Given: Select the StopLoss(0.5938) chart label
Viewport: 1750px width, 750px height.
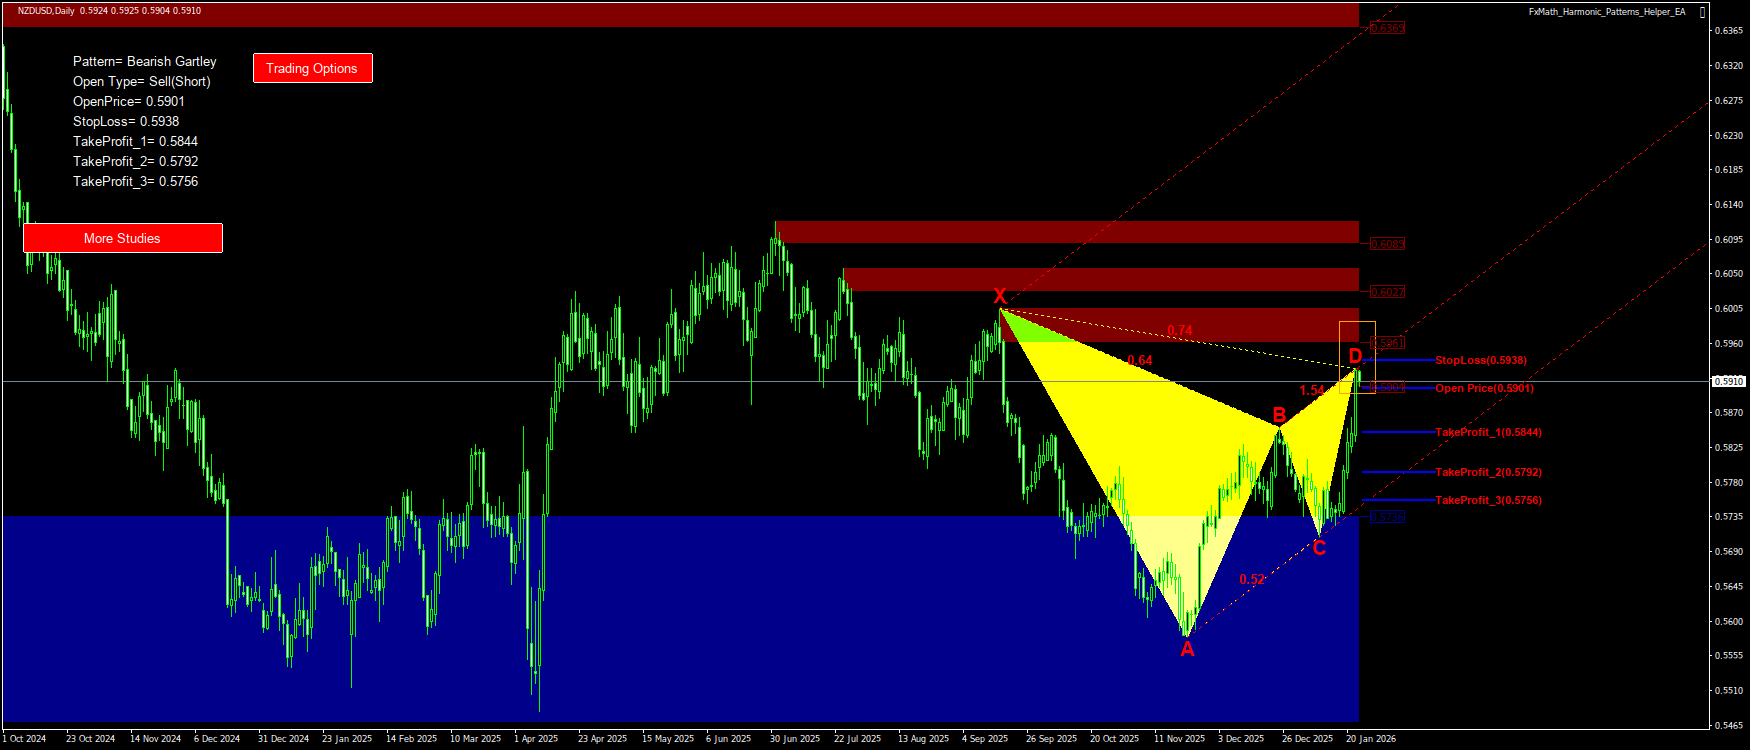Looking at the screenshot, I should 1481,360.
